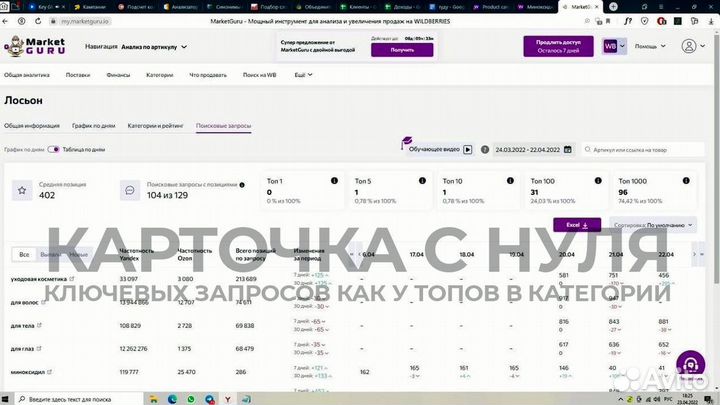Image resolution: width=720 pixels, height=405 pixels.
Task: Export table with Excel button
Action: pyautogui.click(x=577, y=225)
